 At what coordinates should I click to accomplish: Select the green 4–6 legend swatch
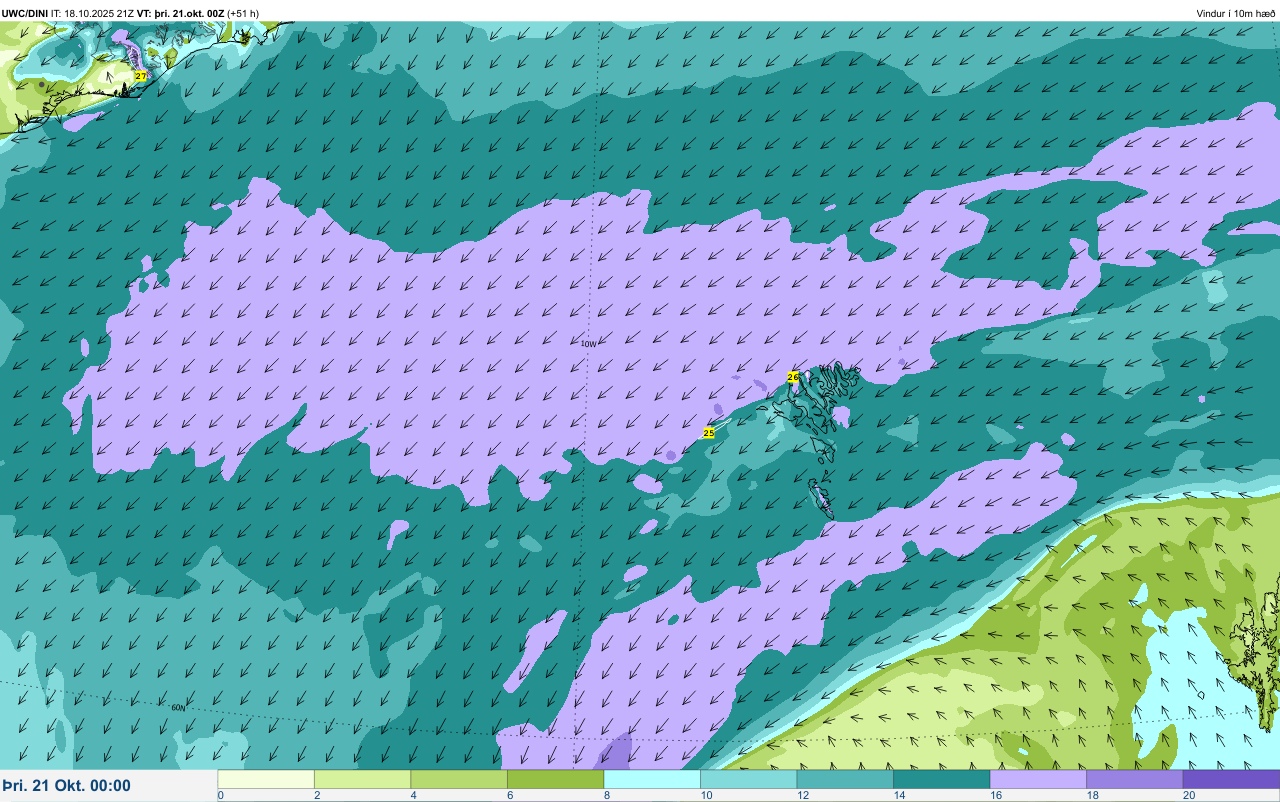point(459,779)
